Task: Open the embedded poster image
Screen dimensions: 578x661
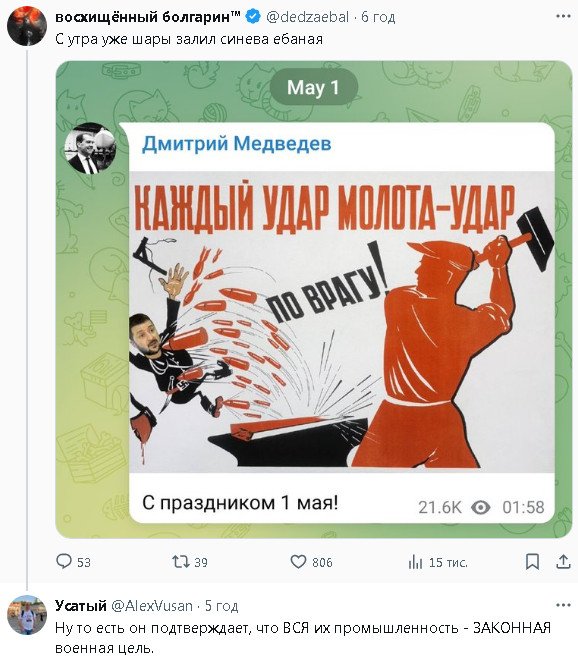Action: point(341,322)
